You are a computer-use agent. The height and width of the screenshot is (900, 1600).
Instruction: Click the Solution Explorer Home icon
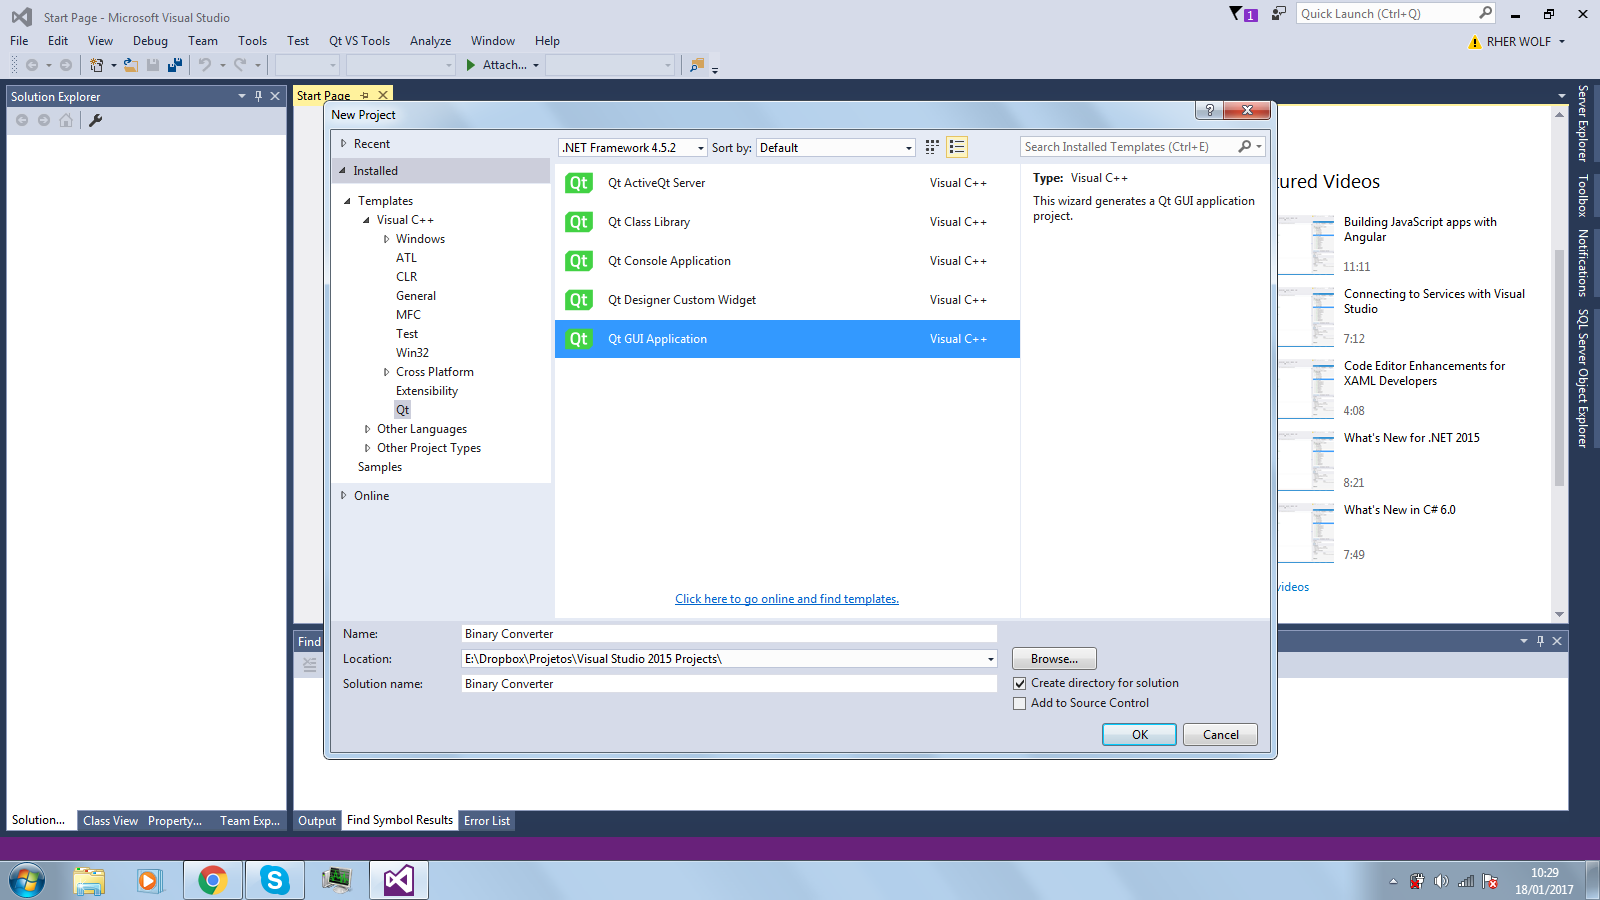point(66,120)
